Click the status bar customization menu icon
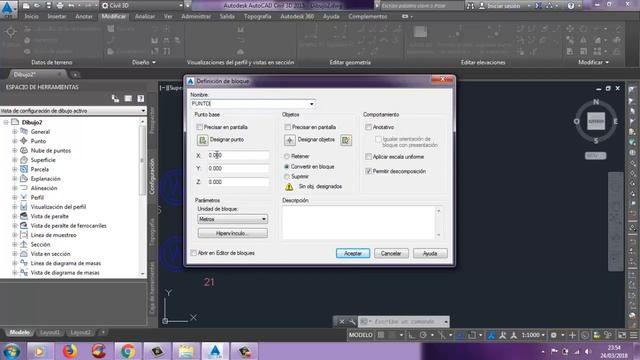This screenshot has width=640, height=360. click(x=633, y=335)
